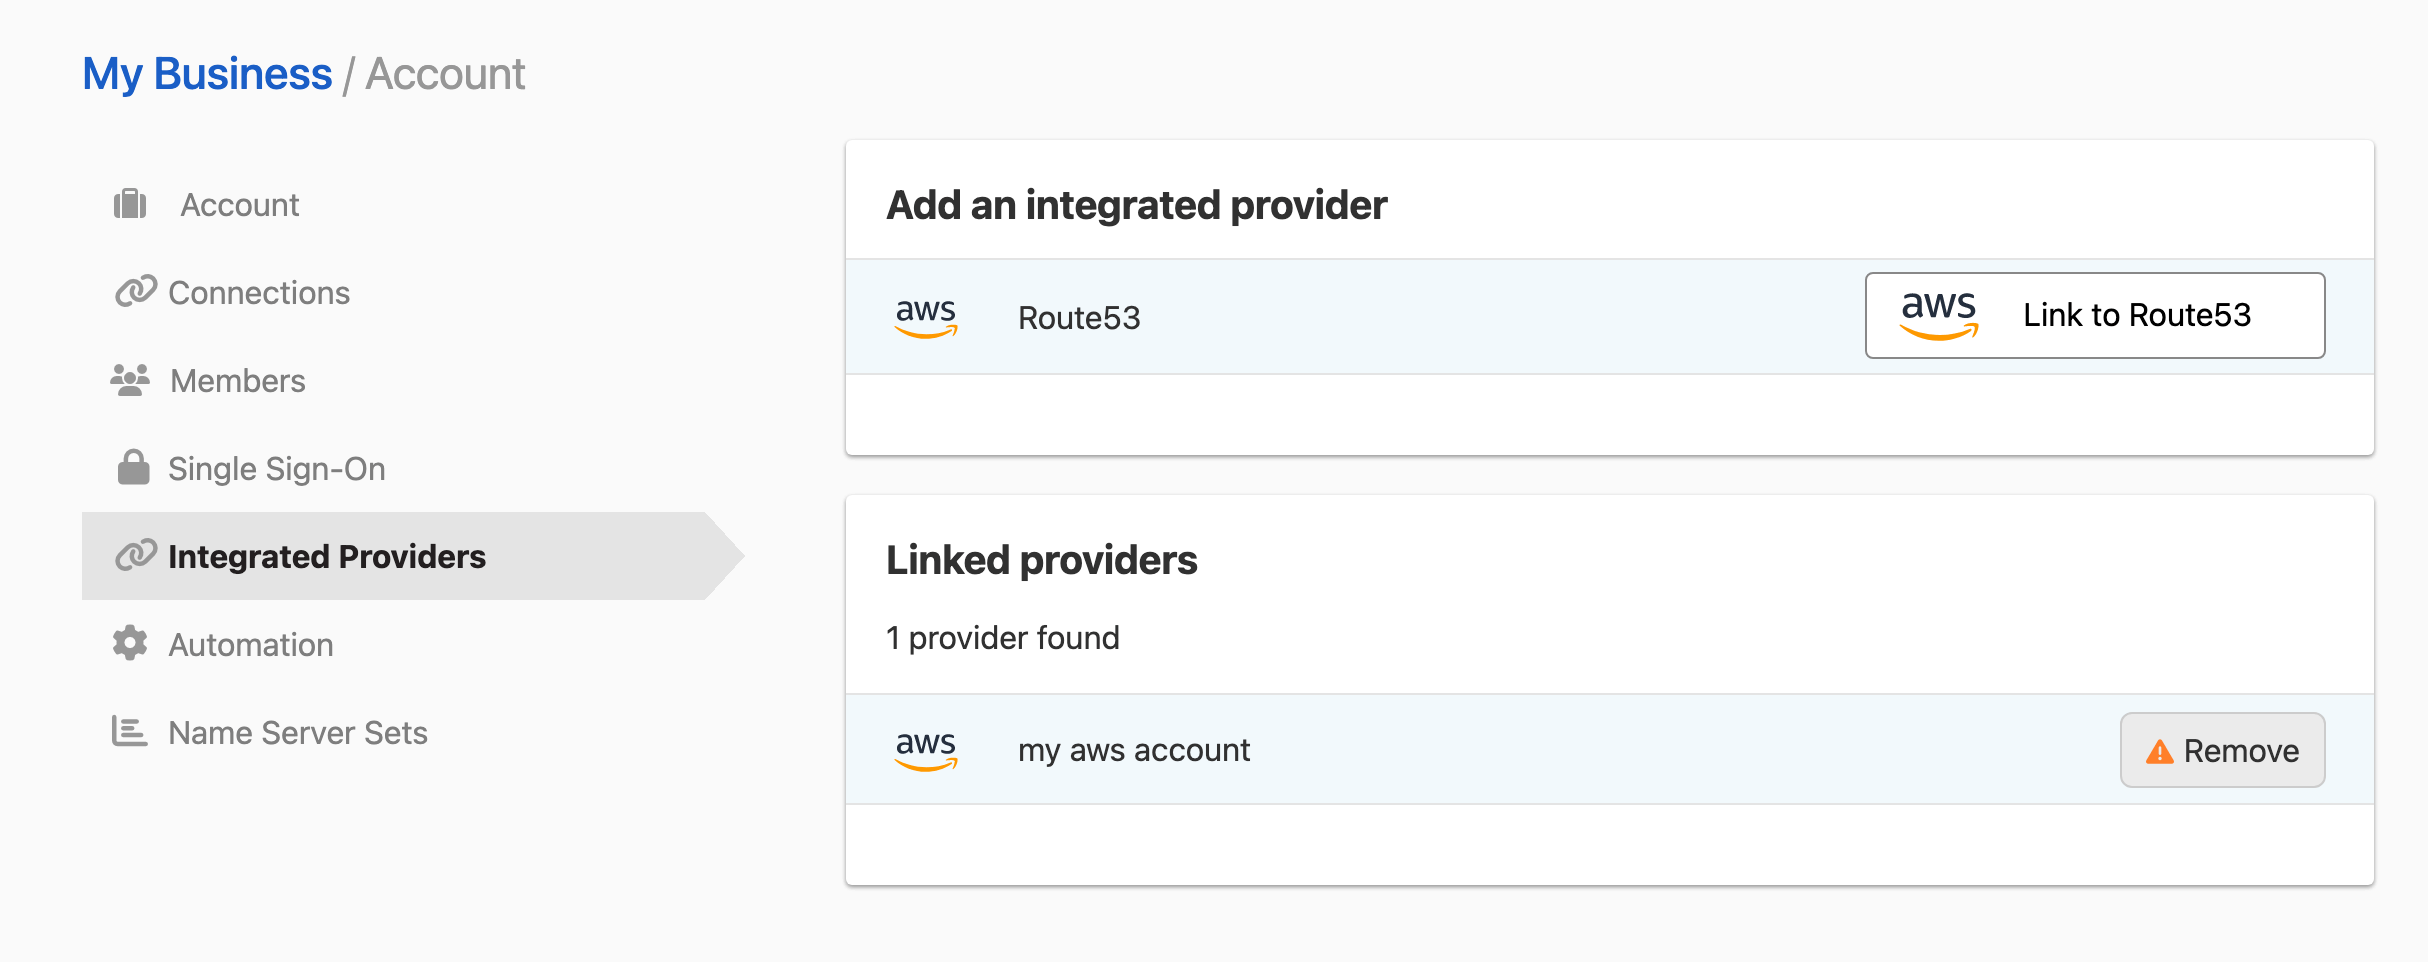Click the chain-link icon beside Connections
Image resolution: width=2428 pixels, height=962 pixels.
(x=135, y=292)
